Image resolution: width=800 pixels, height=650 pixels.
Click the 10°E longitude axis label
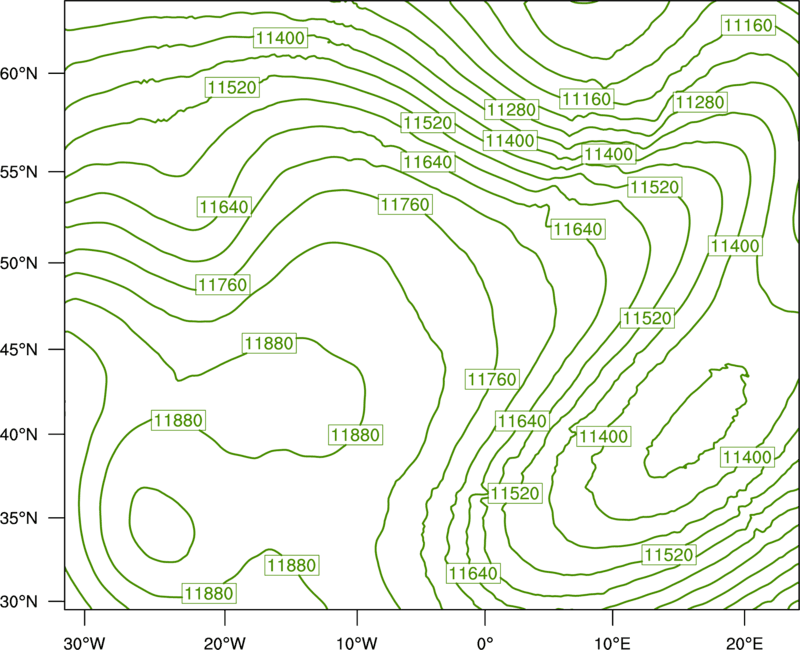coord(612,643)
